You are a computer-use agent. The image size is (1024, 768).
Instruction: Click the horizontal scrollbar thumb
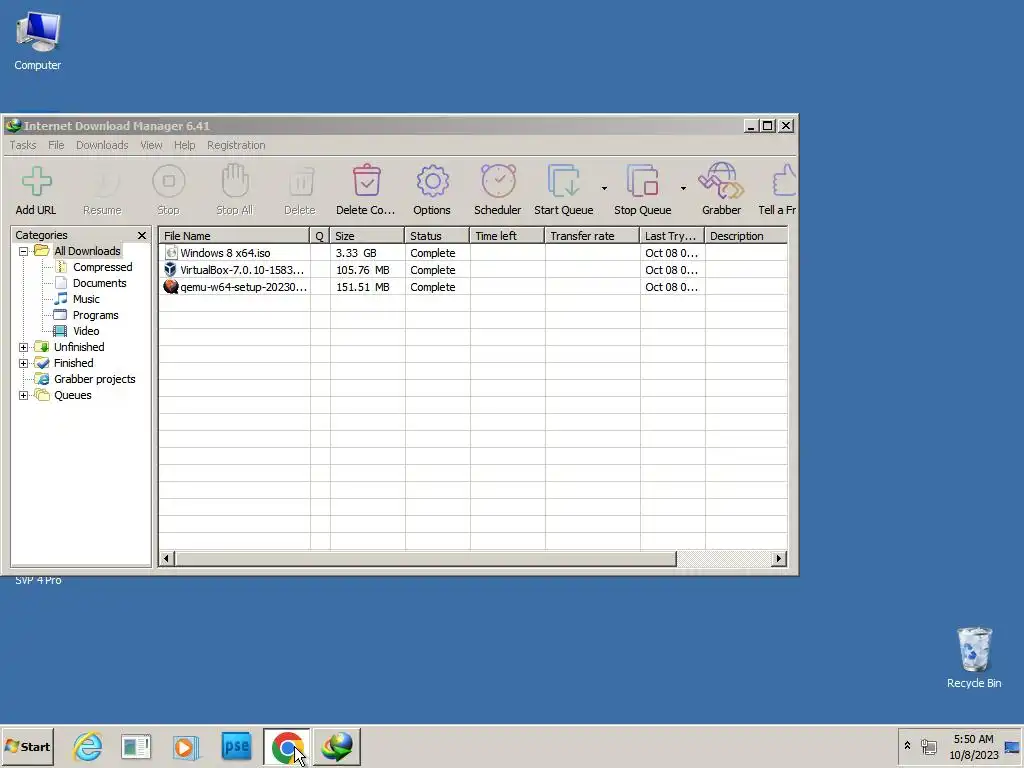click(425, 558)
